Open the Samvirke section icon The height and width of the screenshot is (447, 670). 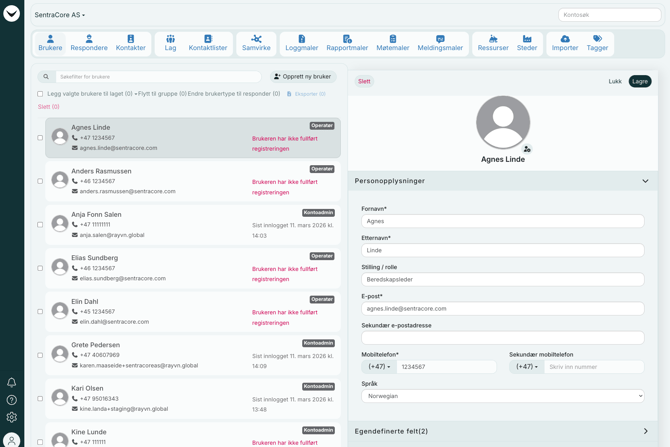pyautogui.click(x=256, y=39)
